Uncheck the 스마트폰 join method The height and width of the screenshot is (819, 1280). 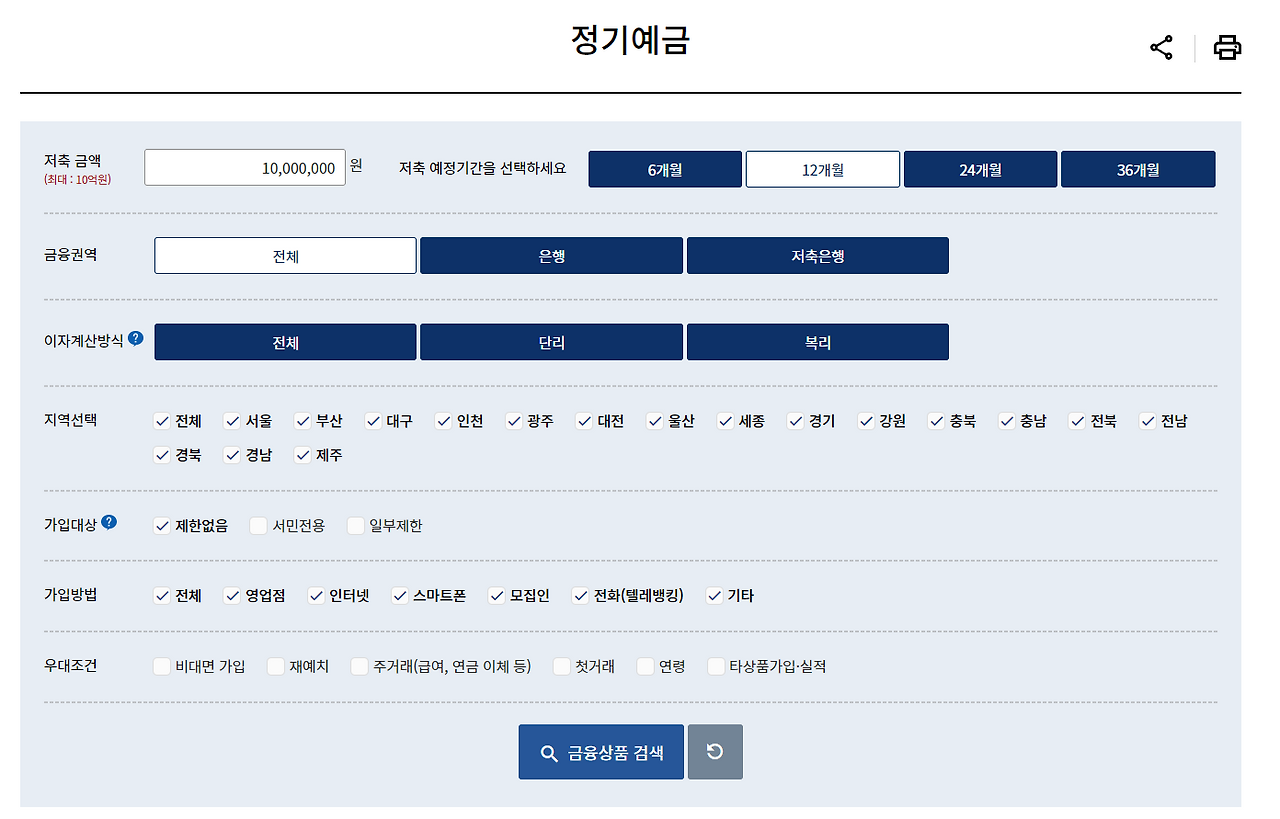[399, 595]
